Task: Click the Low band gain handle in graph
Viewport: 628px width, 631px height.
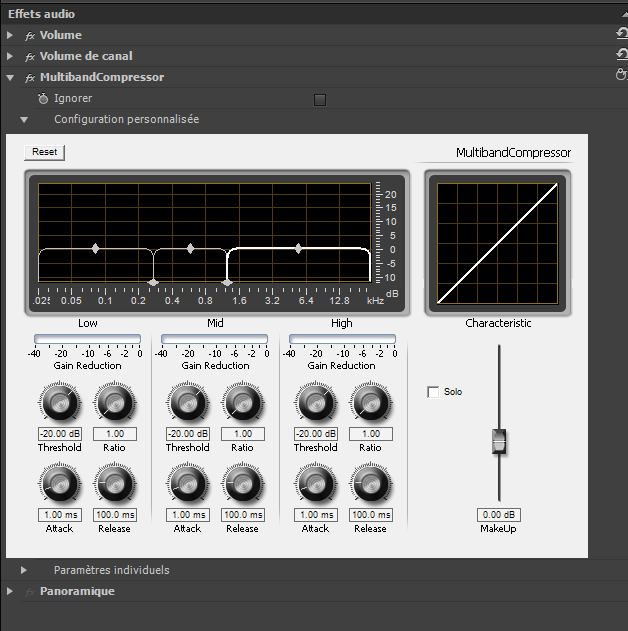Action: [x=95, y=248]
